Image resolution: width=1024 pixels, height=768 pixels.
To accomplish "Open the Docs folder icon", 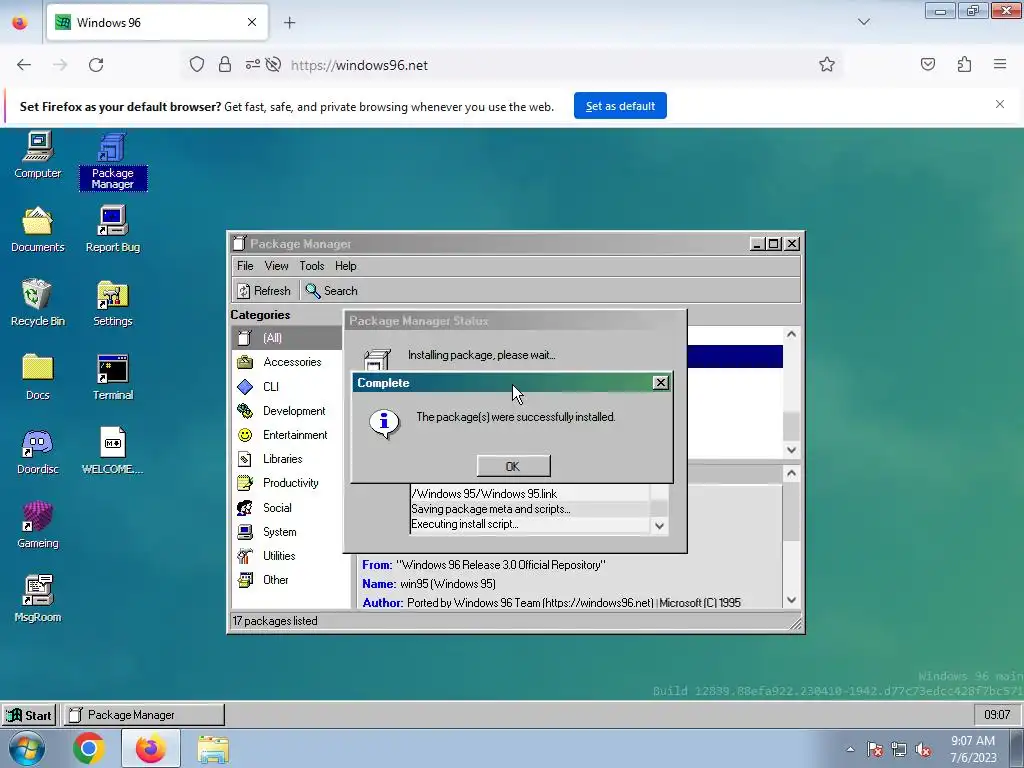I will tap(38, 376).
